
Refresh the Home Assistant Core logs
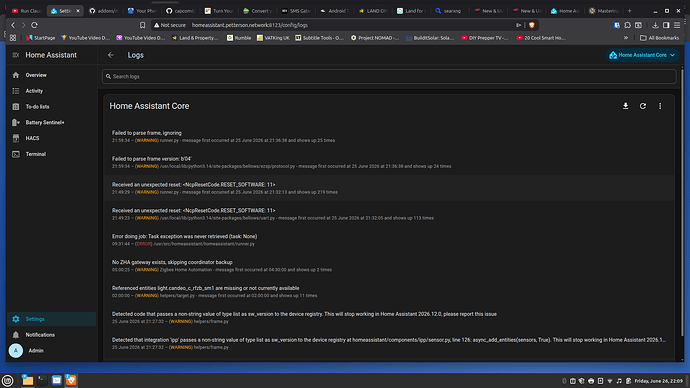(x=643, y=106)
